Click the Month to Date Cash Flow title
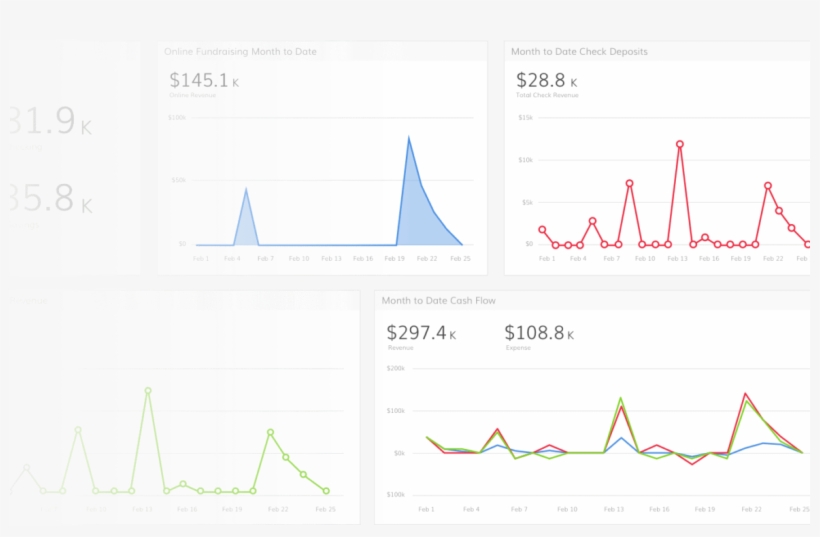The image size is (820, 537). point(438,301)
